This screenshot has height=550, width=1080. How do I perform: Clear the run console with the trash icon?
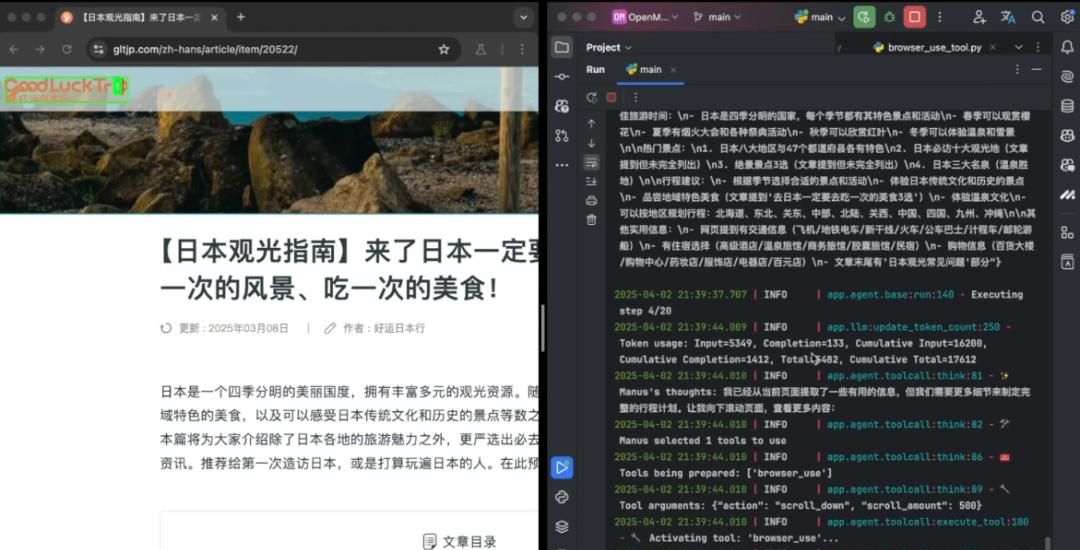pyautogui.click(x=591, y=220)
